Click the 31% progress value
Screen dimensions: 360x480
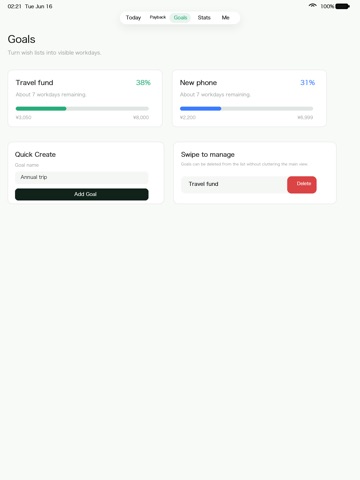[x=307, y=83]
